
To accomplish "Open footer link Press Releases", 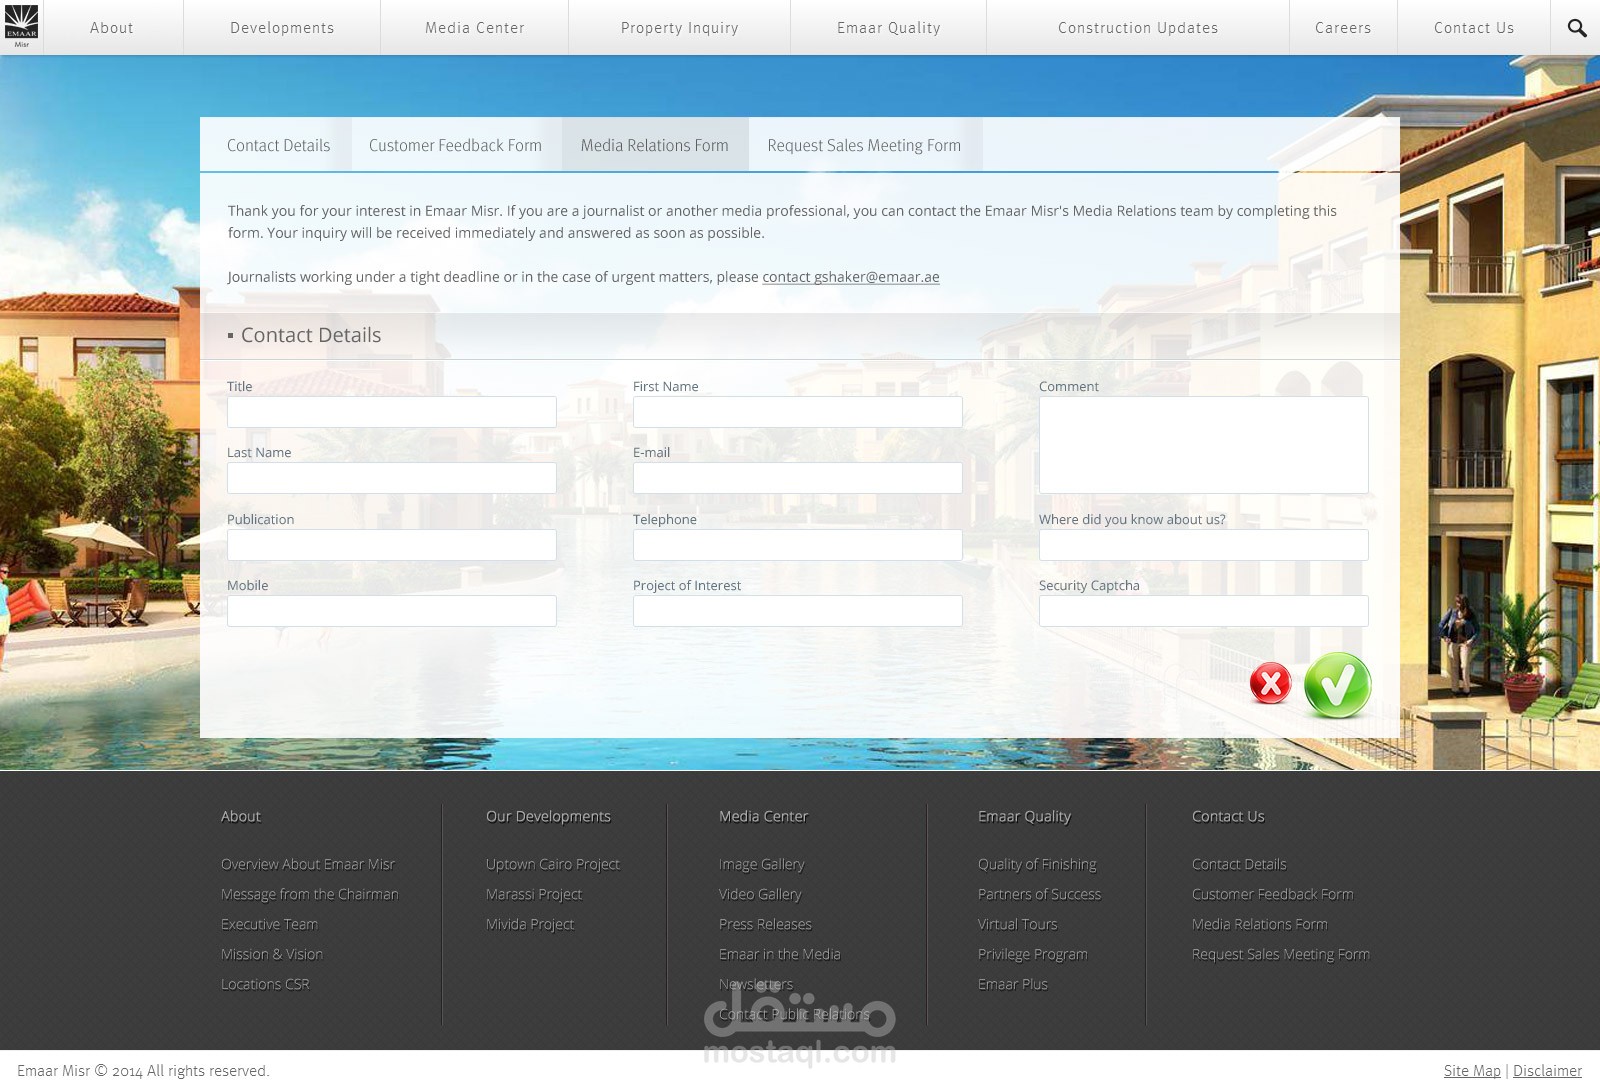I will pyautogui.click(x=766, y=924).
